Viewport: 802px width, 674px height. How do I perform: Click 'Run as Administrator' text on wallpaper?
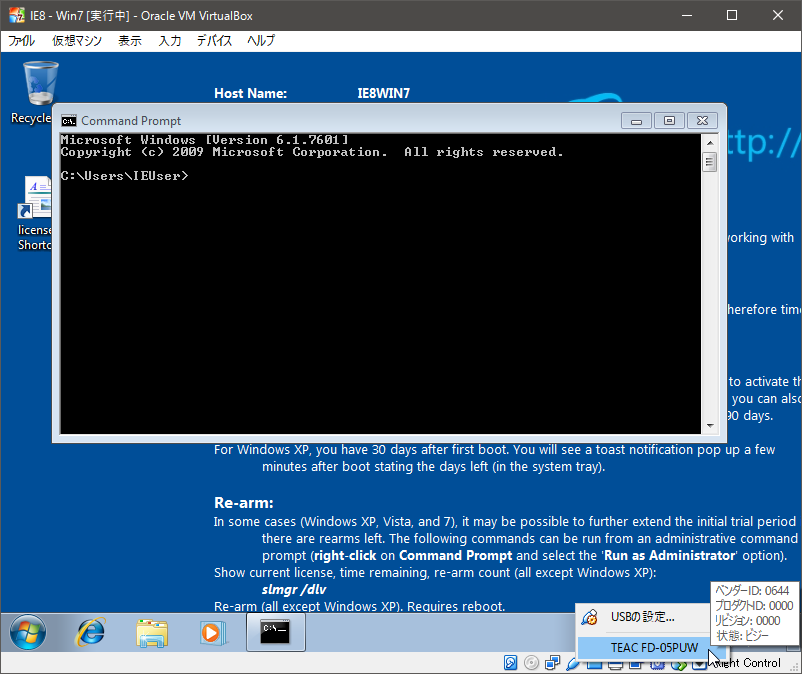670,556
